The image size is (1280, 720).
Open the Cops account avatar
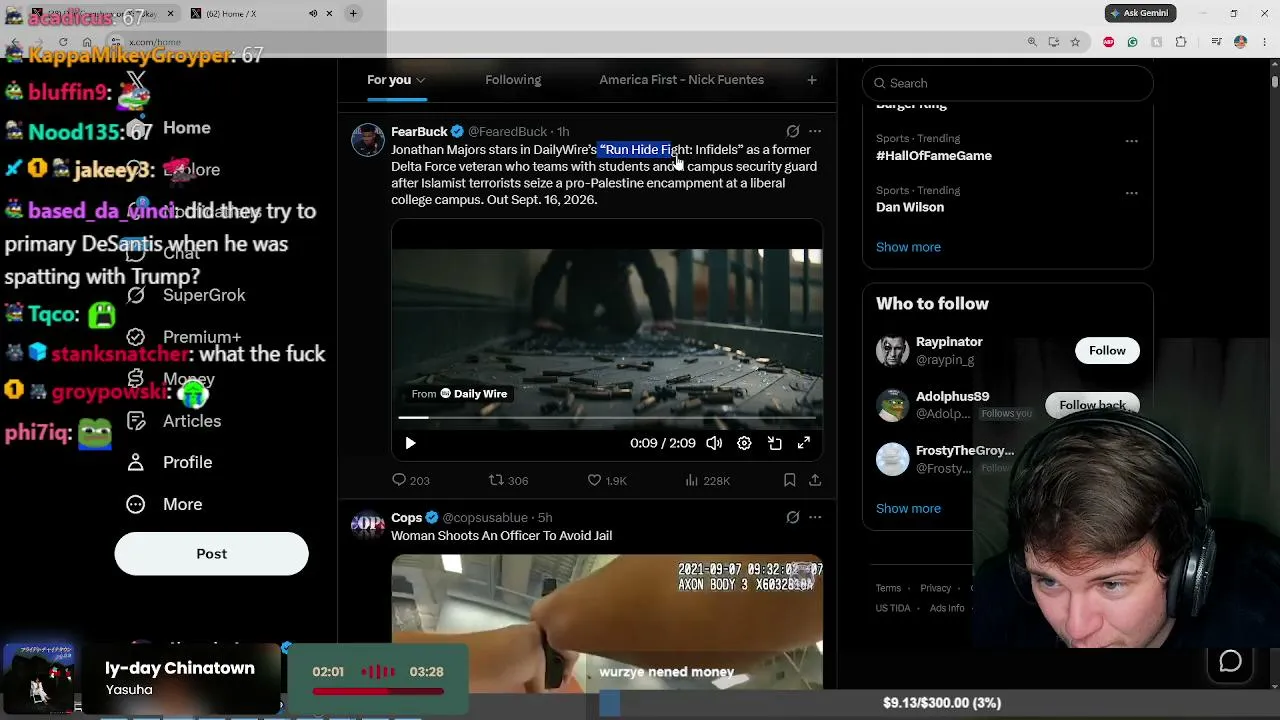pyautogui.click(x=368, y=525)
